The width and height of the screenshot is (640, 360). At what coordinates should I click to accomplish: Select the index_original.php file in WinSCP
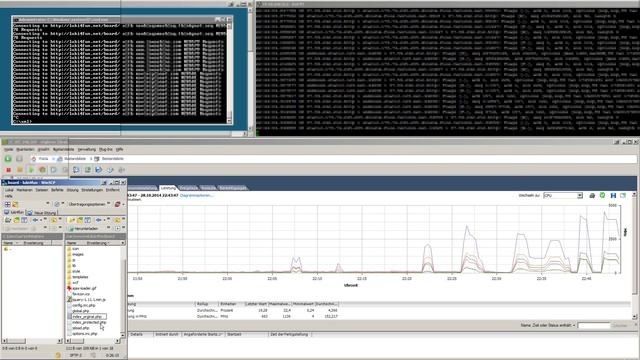[87, 317]
